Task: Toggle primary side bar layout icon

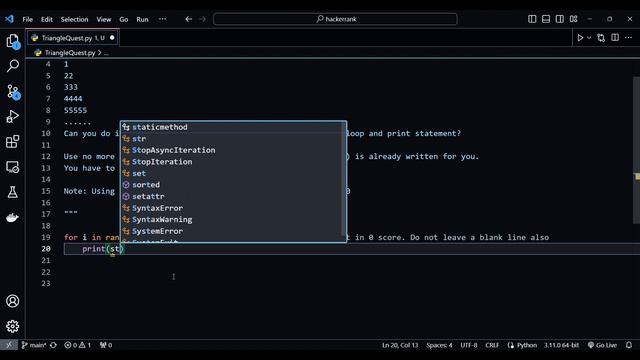Action: (x=532, y=19)
